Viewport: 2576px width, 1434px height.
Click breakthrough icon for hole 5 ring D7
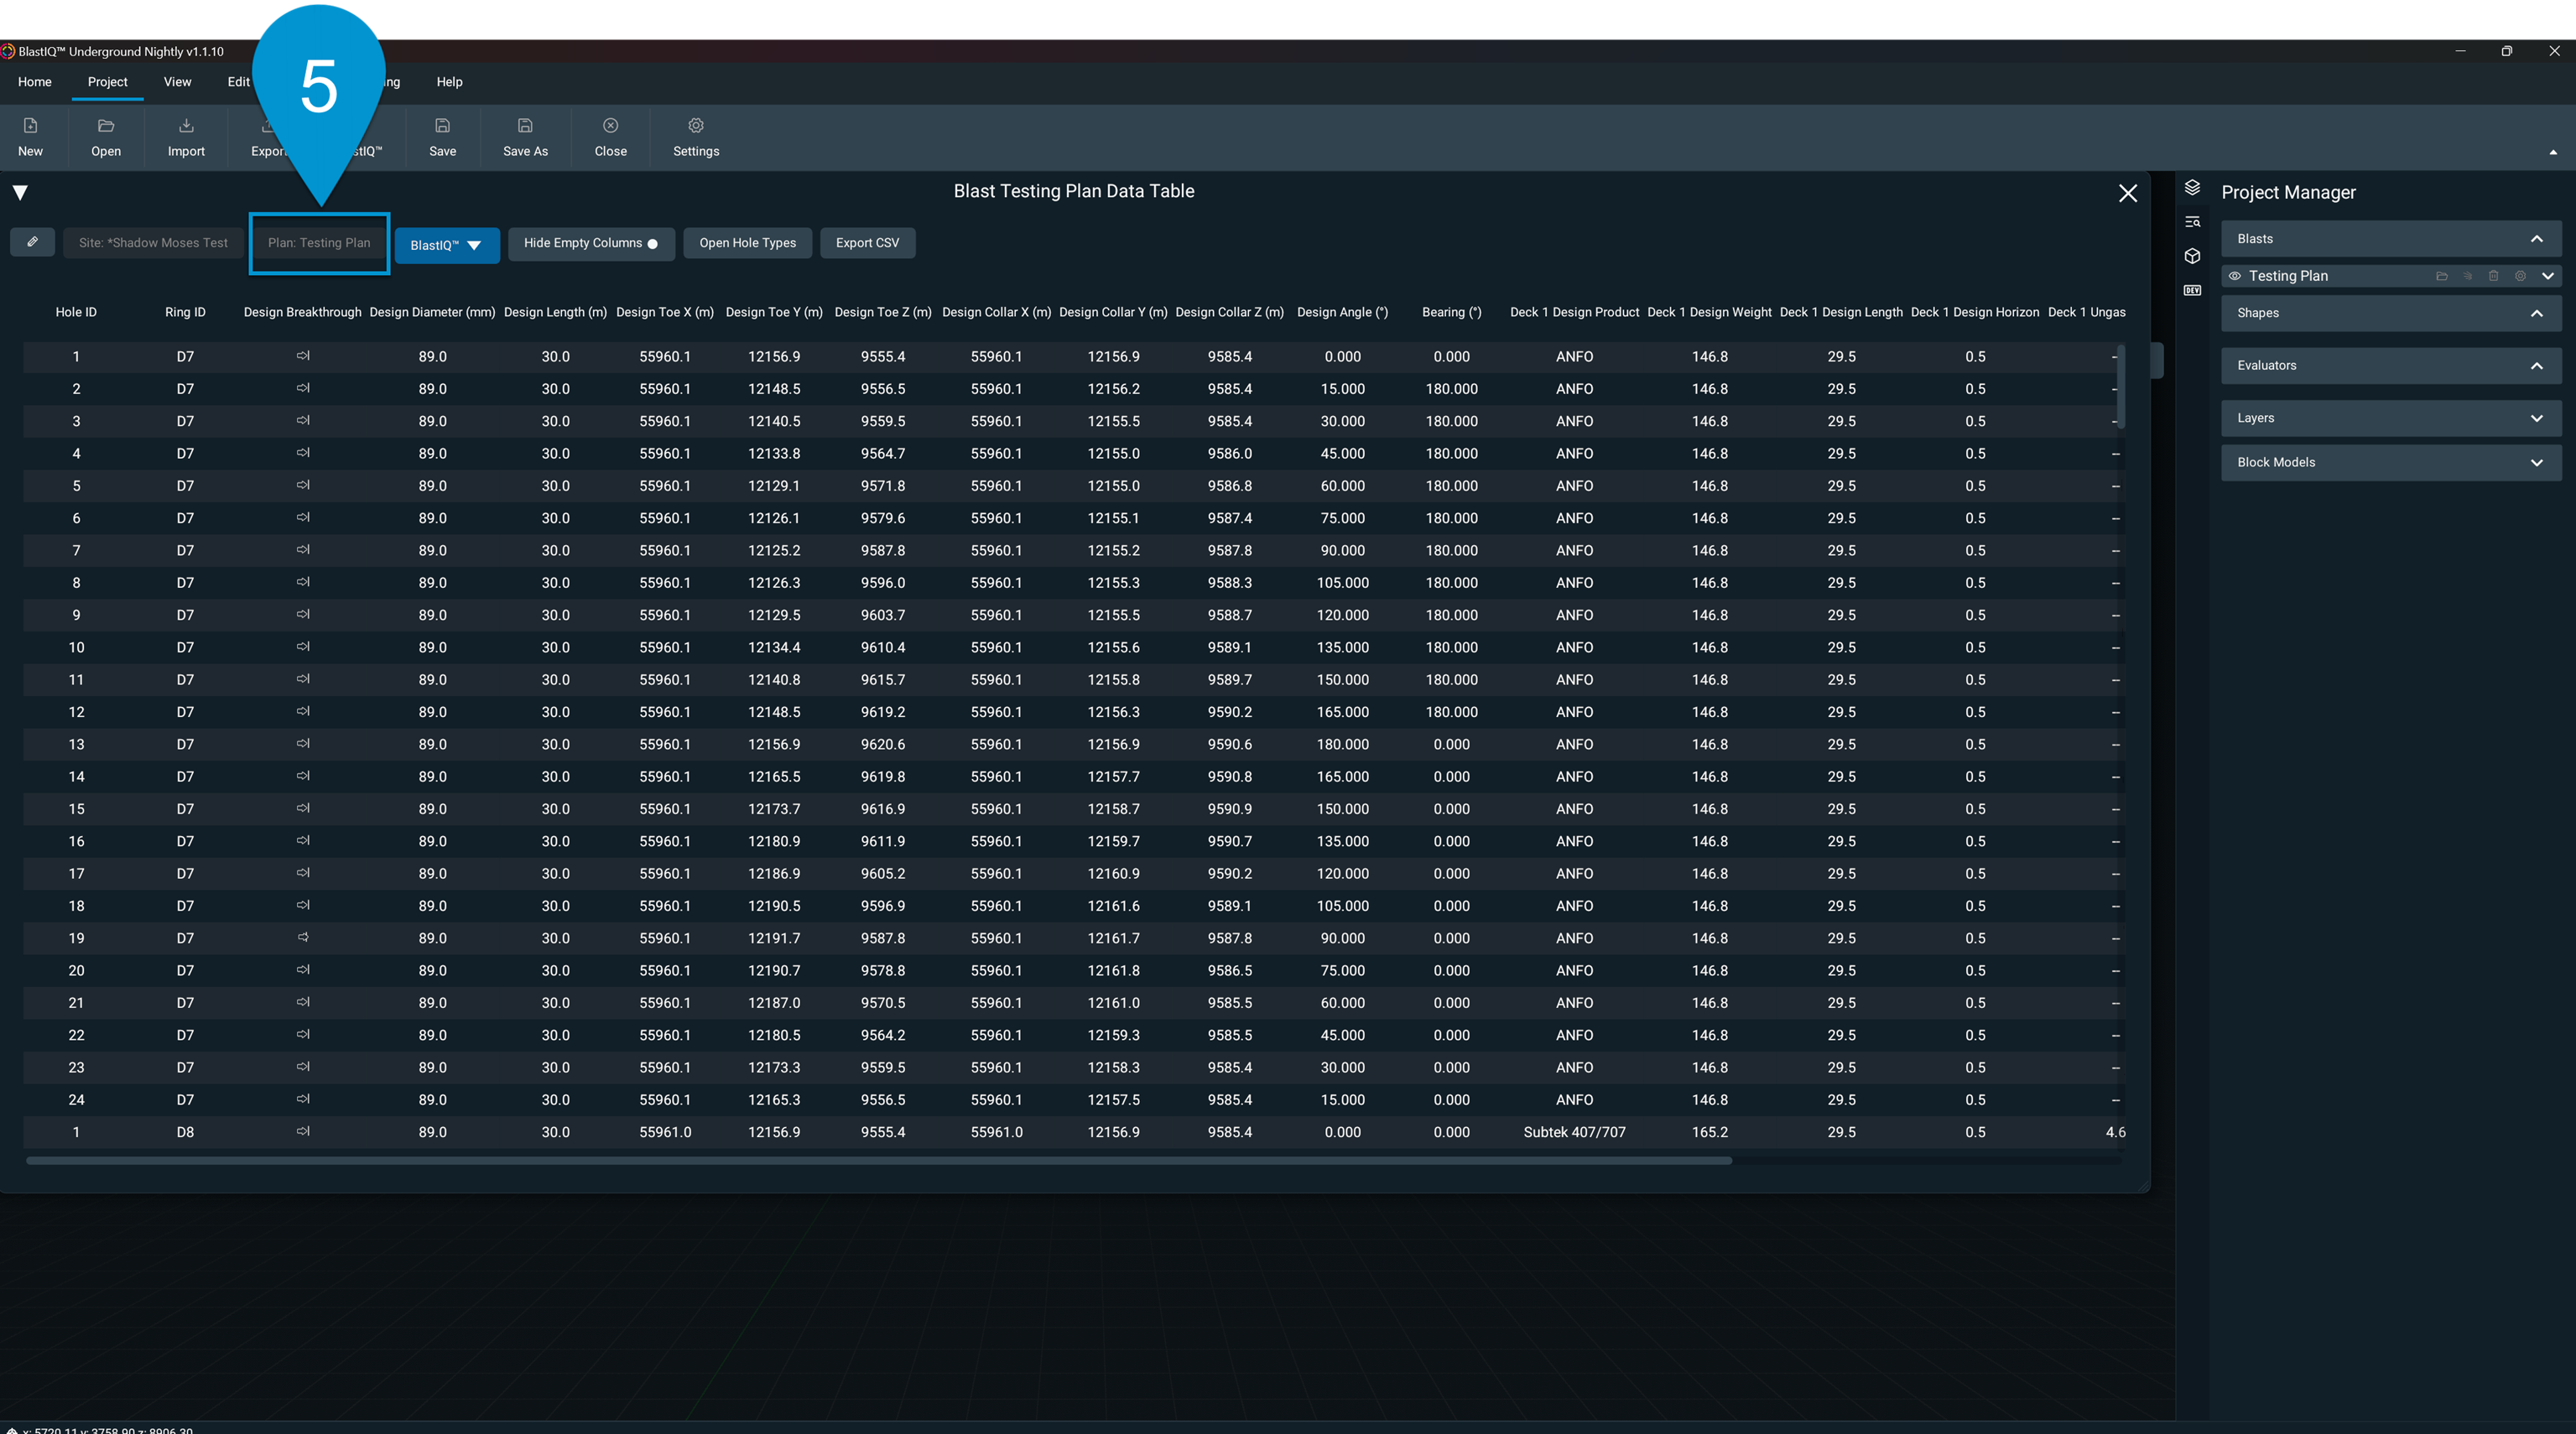pos(303,485)
